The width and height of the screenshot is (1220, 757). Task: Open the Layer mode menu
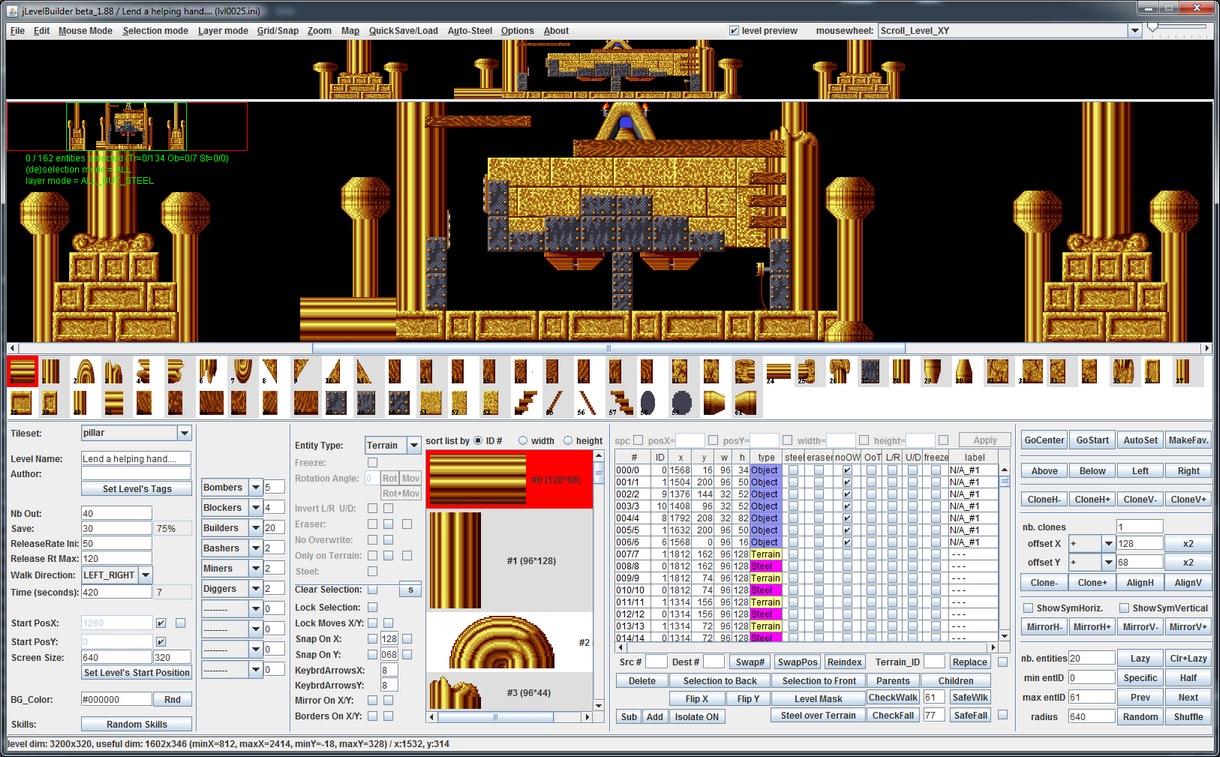(223, 30)
